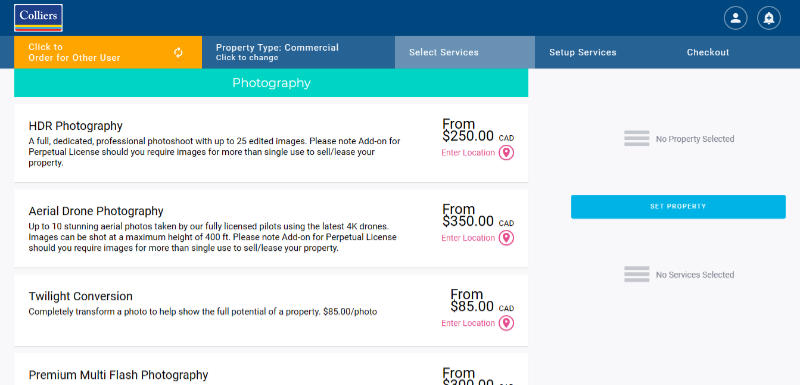800x385 pixels.
Task: Click the No Services Selected list icon
Action: 637,274
